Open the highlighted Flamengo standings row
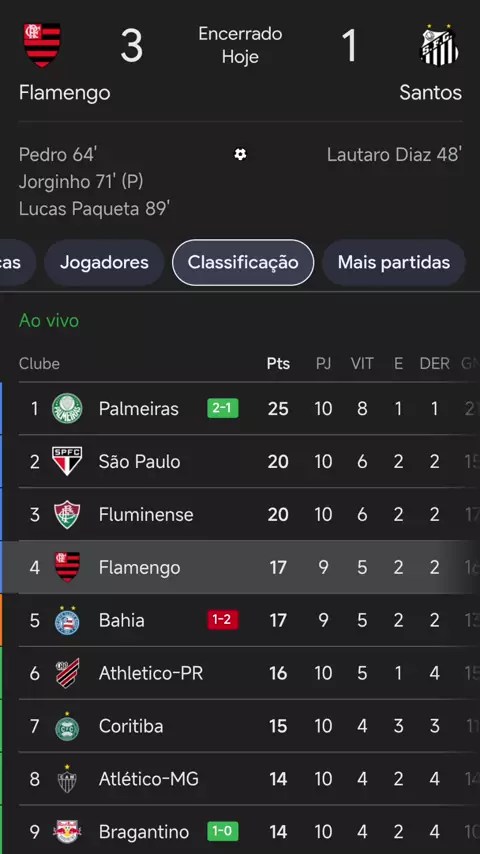This screenshot has height=854, width=480. click(240, 568)
